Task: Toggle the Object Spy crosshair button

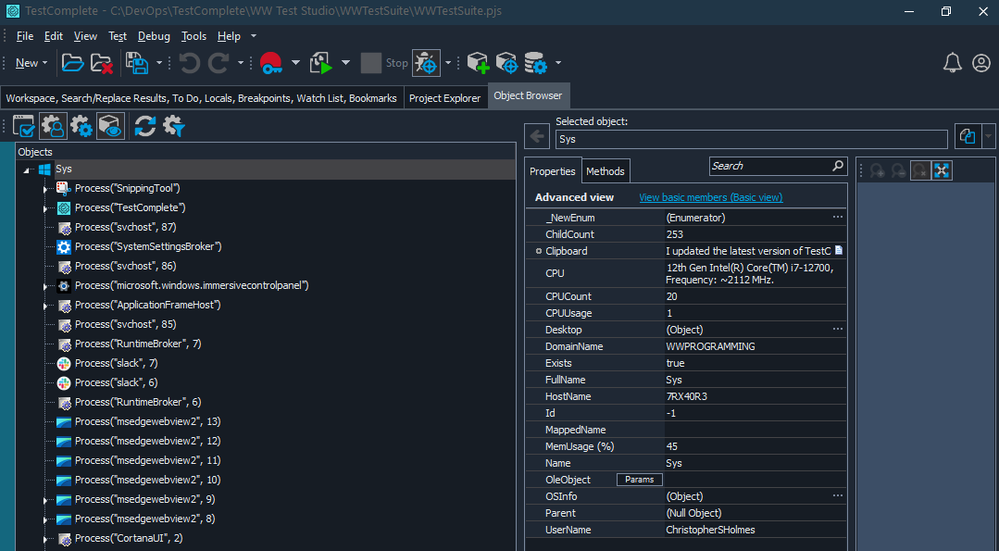Action: pos(426,63)
